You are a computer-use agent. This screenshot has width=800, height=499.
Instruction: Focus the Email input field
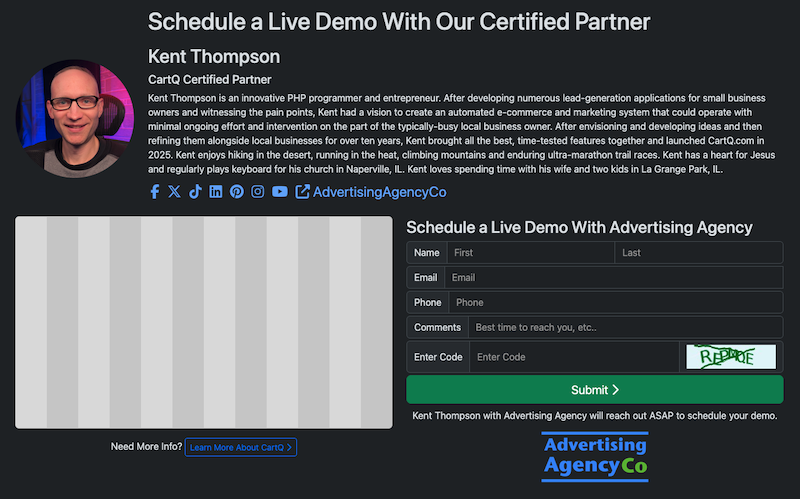tap(614, 278)
